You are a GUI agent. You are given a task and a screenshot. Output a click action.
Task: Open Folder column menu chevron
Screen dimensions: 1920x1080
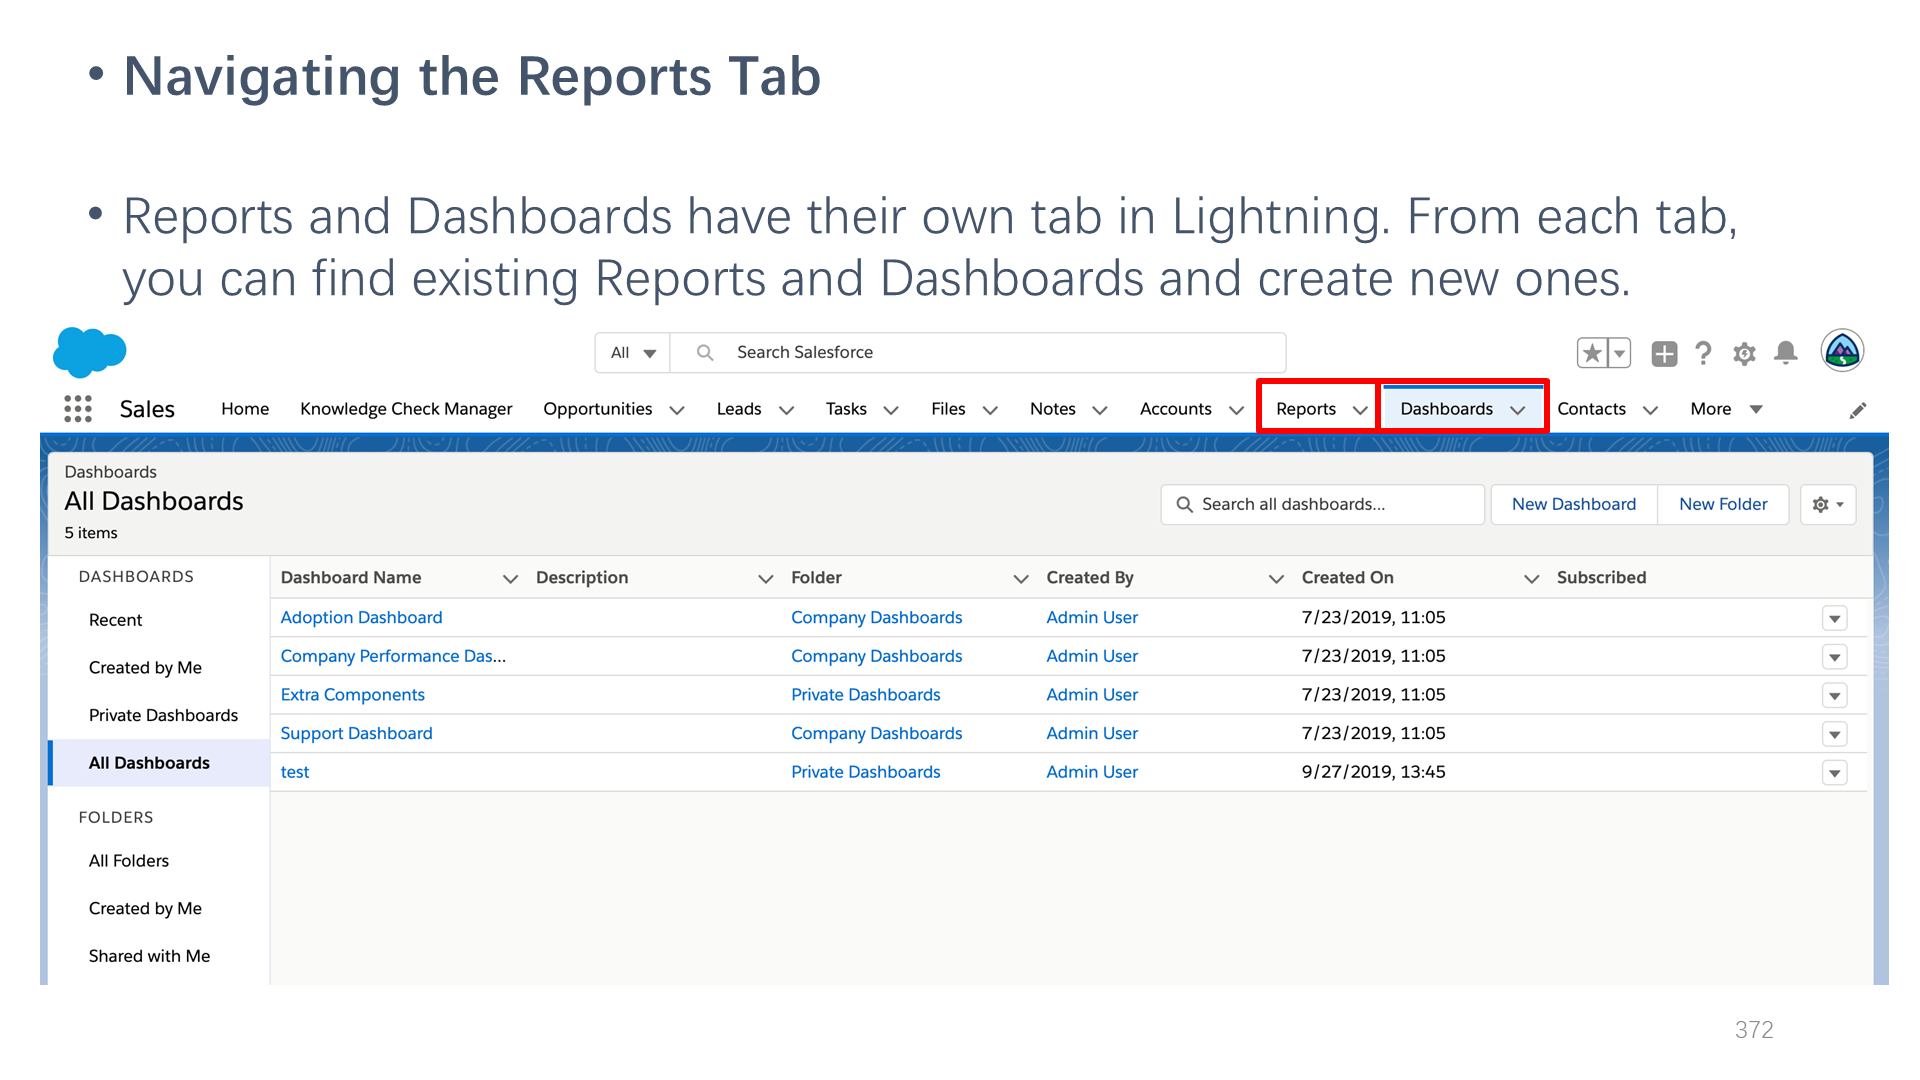click(1021, 579)
